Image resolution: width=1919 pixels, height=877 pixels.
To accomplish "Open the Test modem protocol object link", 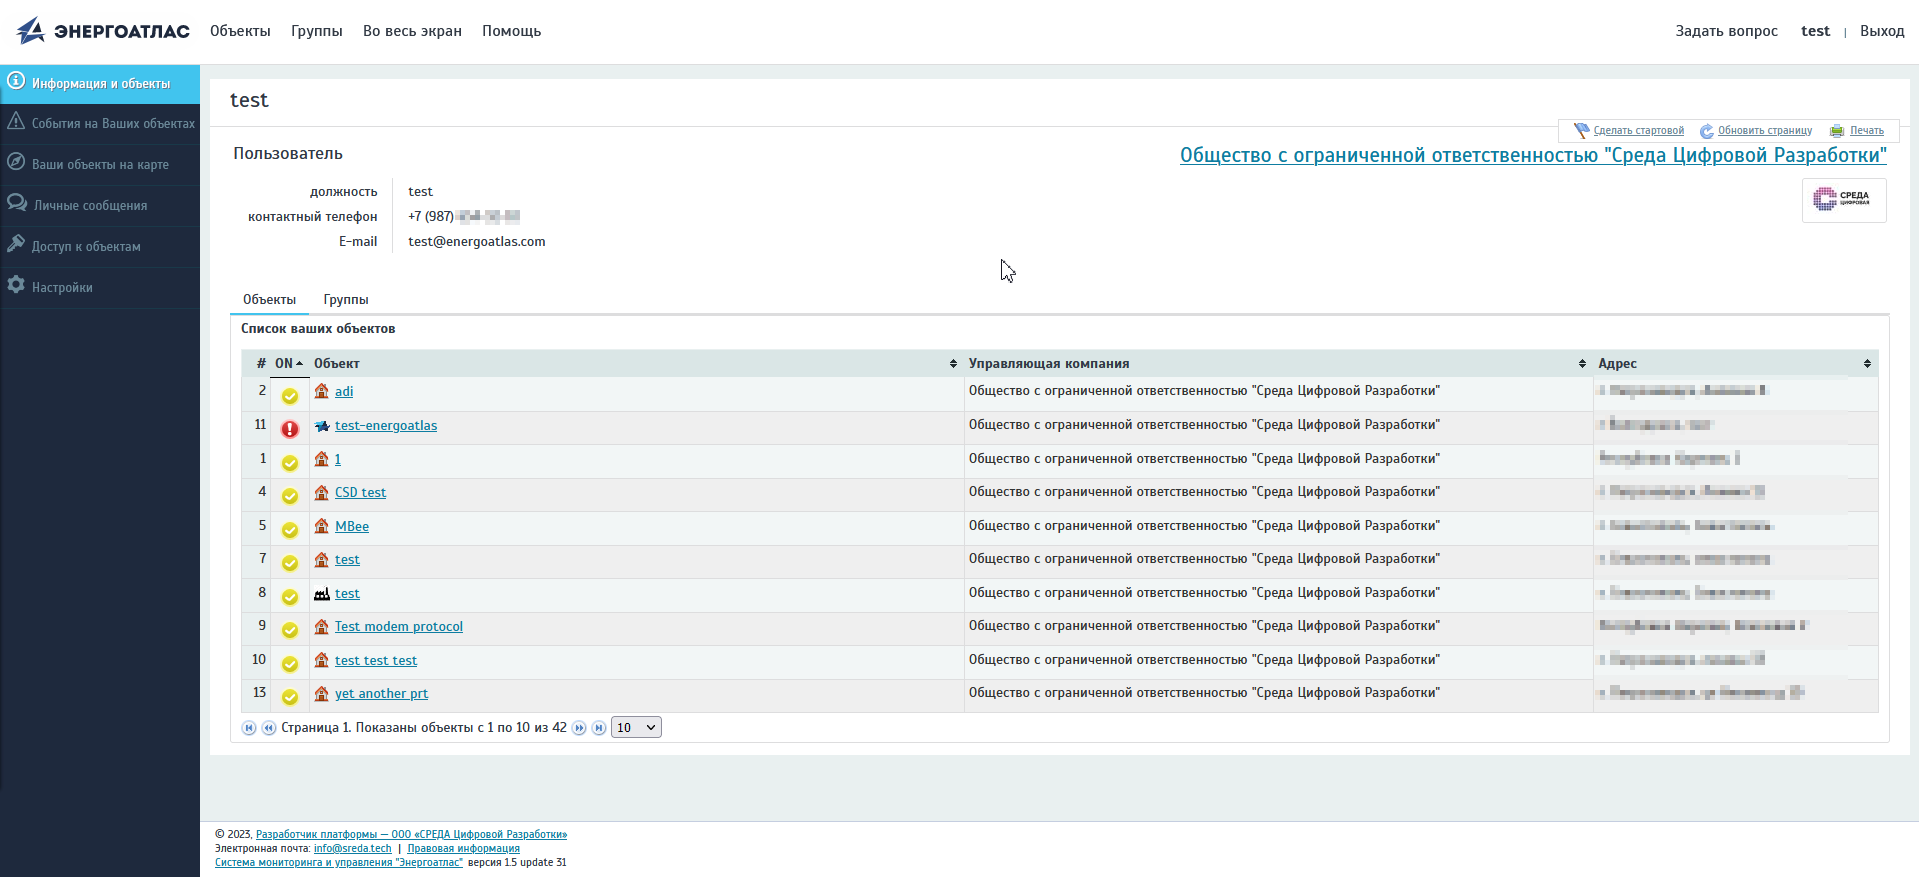I will pyautogui.click(x=398, y=627).
